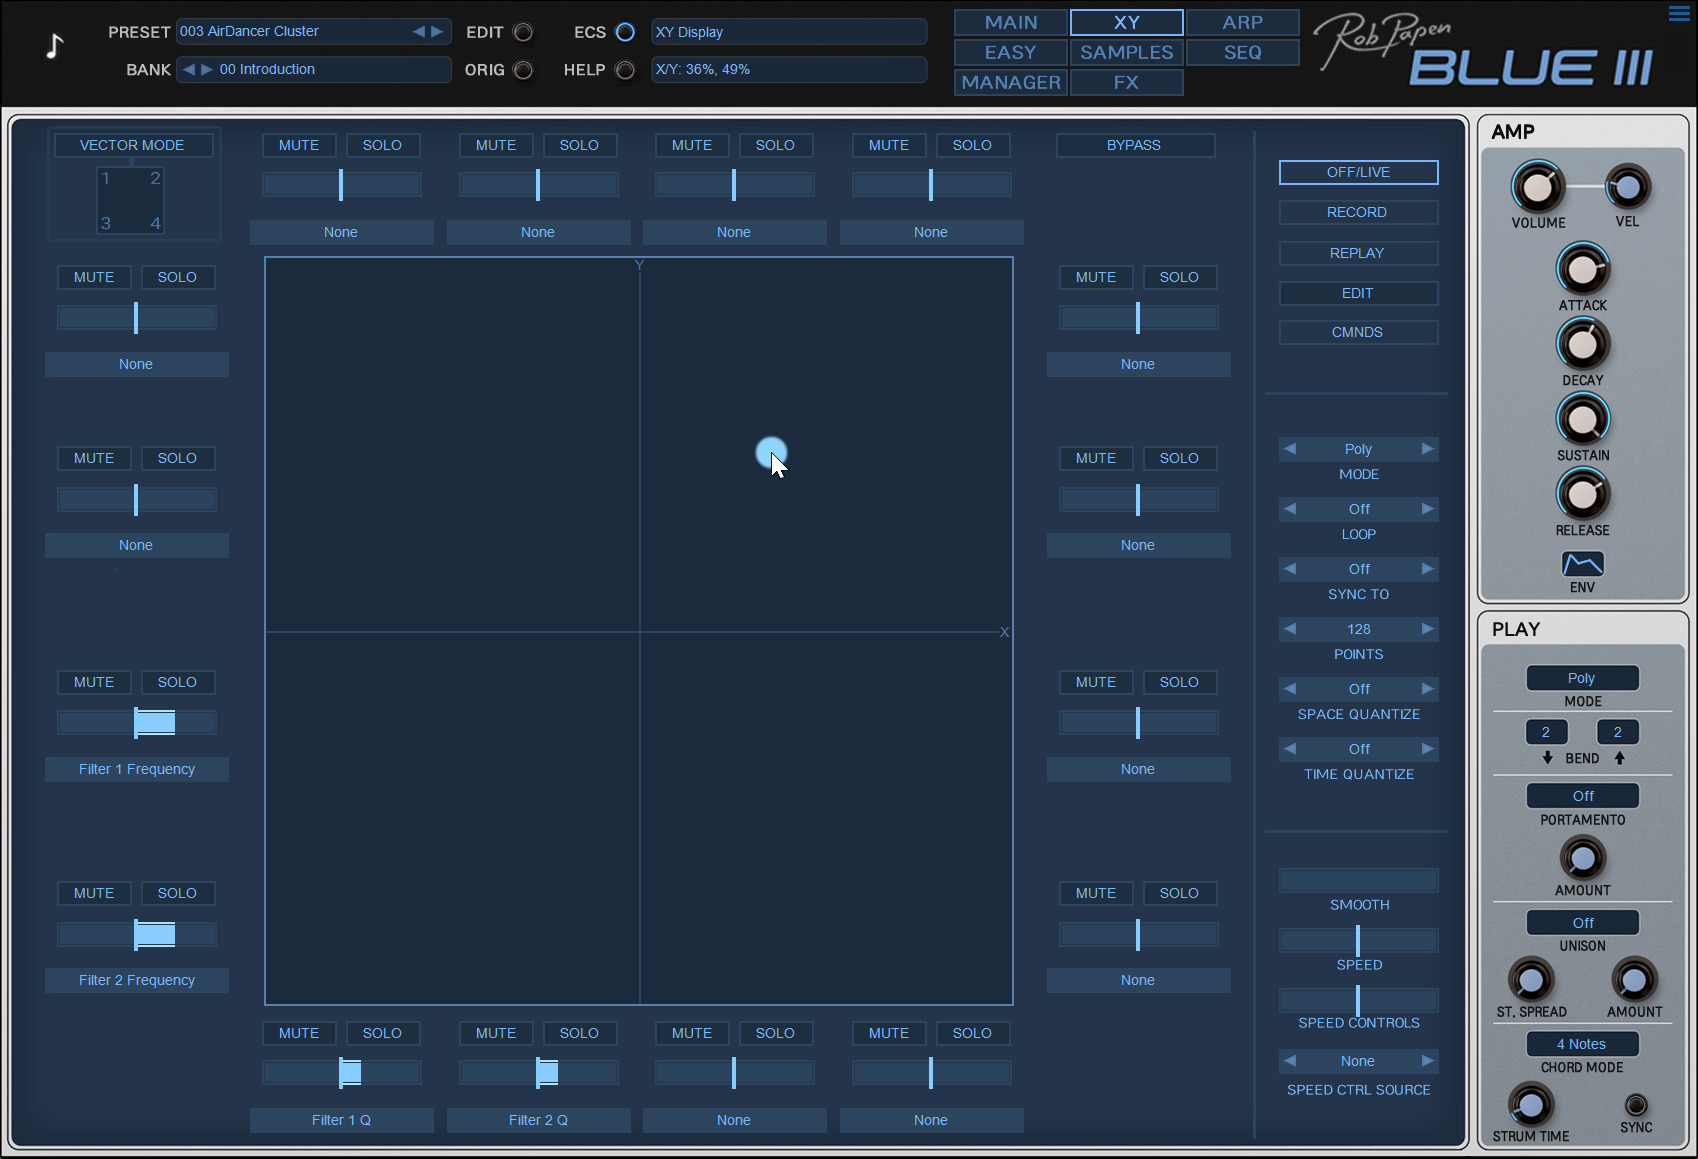Adjust the SPEED CONTROLS slider
Image resolution: width=1698 pixels, height=1159 pixels.
point(1358,1000)
